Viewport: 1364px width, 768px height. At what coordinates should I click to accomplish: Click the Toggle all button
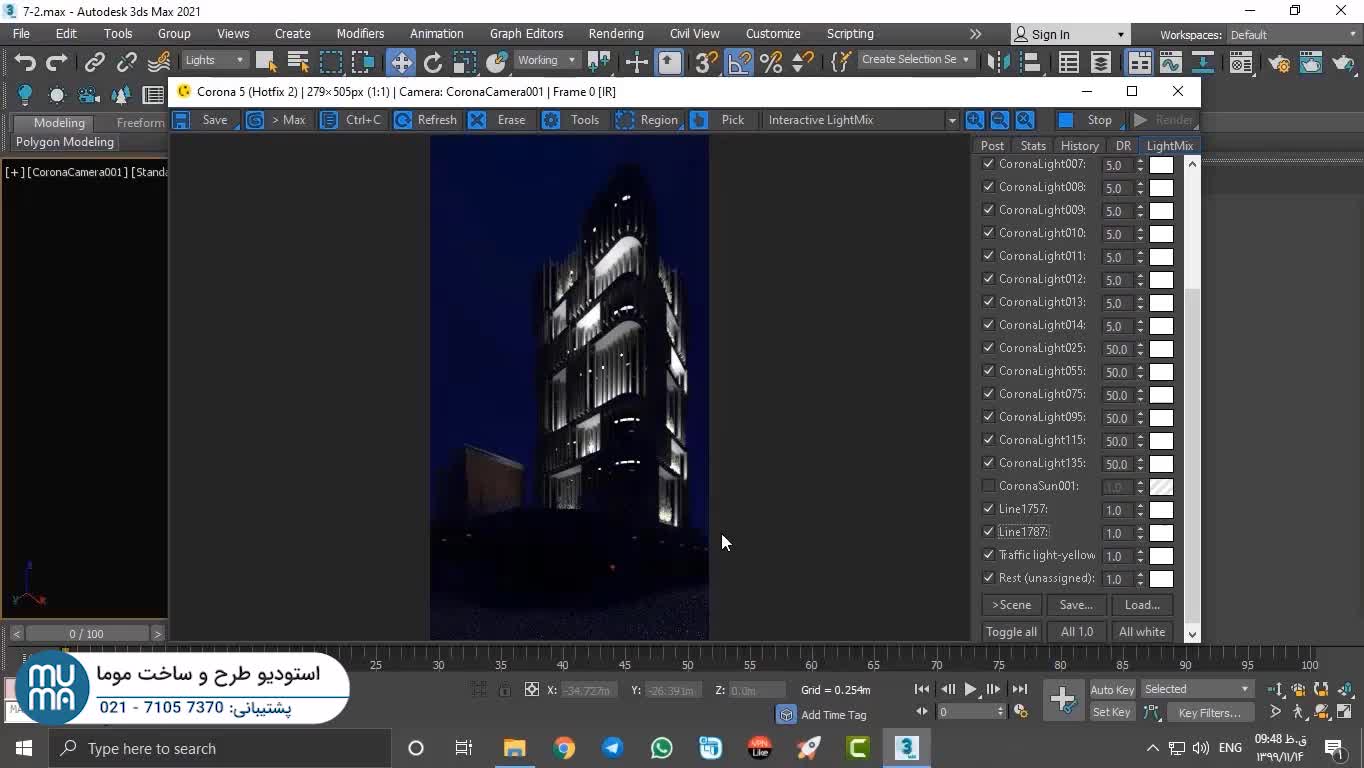[1011, 632]
